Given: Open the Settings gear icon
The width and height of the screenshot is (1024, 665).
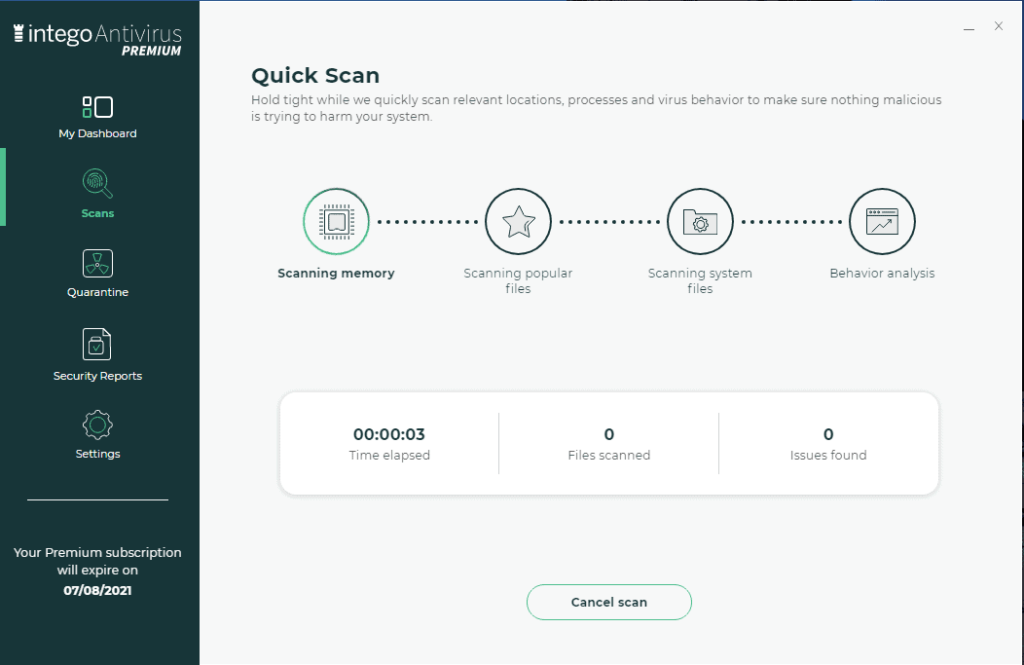Looking at the screenshot, I should point(97,425).
